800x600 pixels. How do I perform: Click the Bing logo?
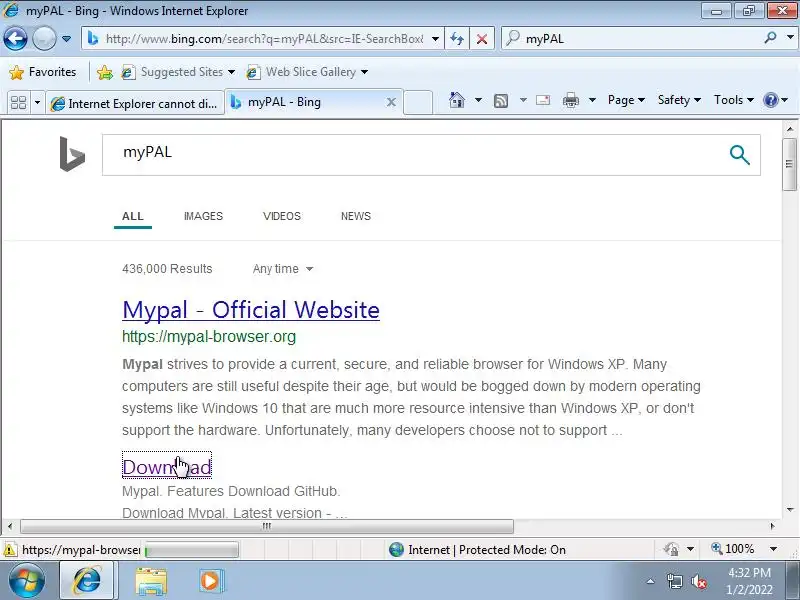(72, 154)
